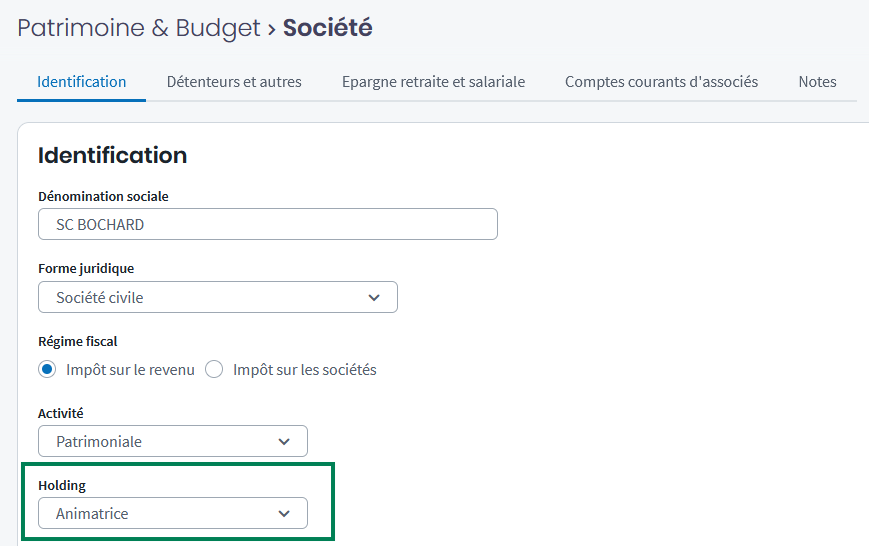Select the Impôt sur le revenu radio
This screenshot has width=869, height=546.
(47, 370)
